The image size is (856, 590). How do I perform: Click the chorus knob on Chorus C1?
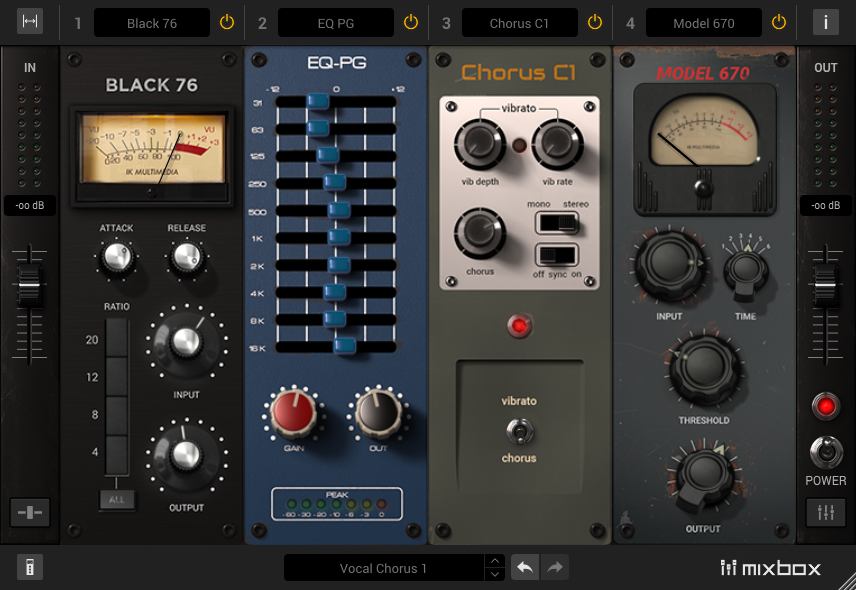480,233
